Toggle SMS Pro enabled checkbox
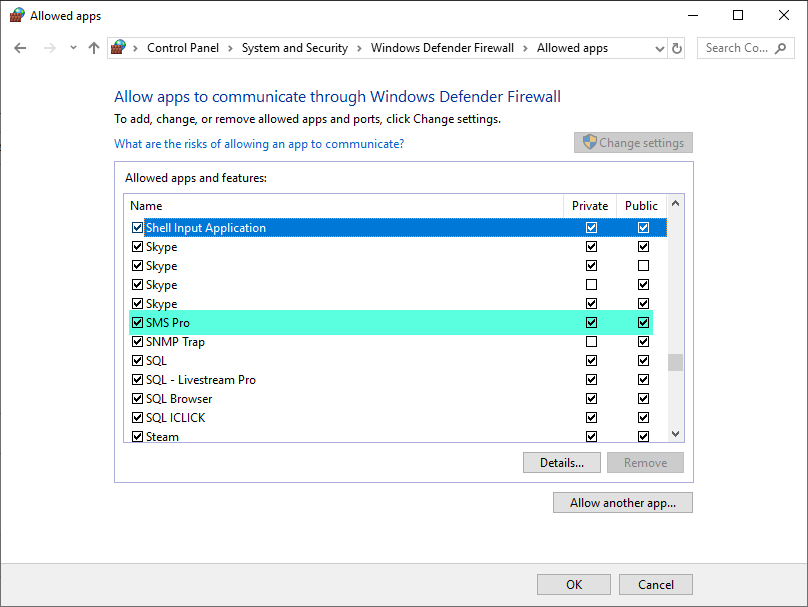This screenshot has height=607, width=808. 137,323
